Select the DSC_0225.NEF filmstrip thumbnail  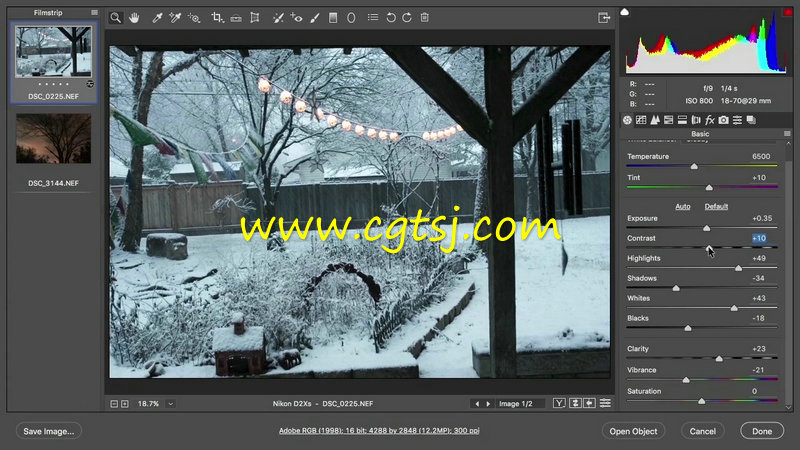coord(54,52)
